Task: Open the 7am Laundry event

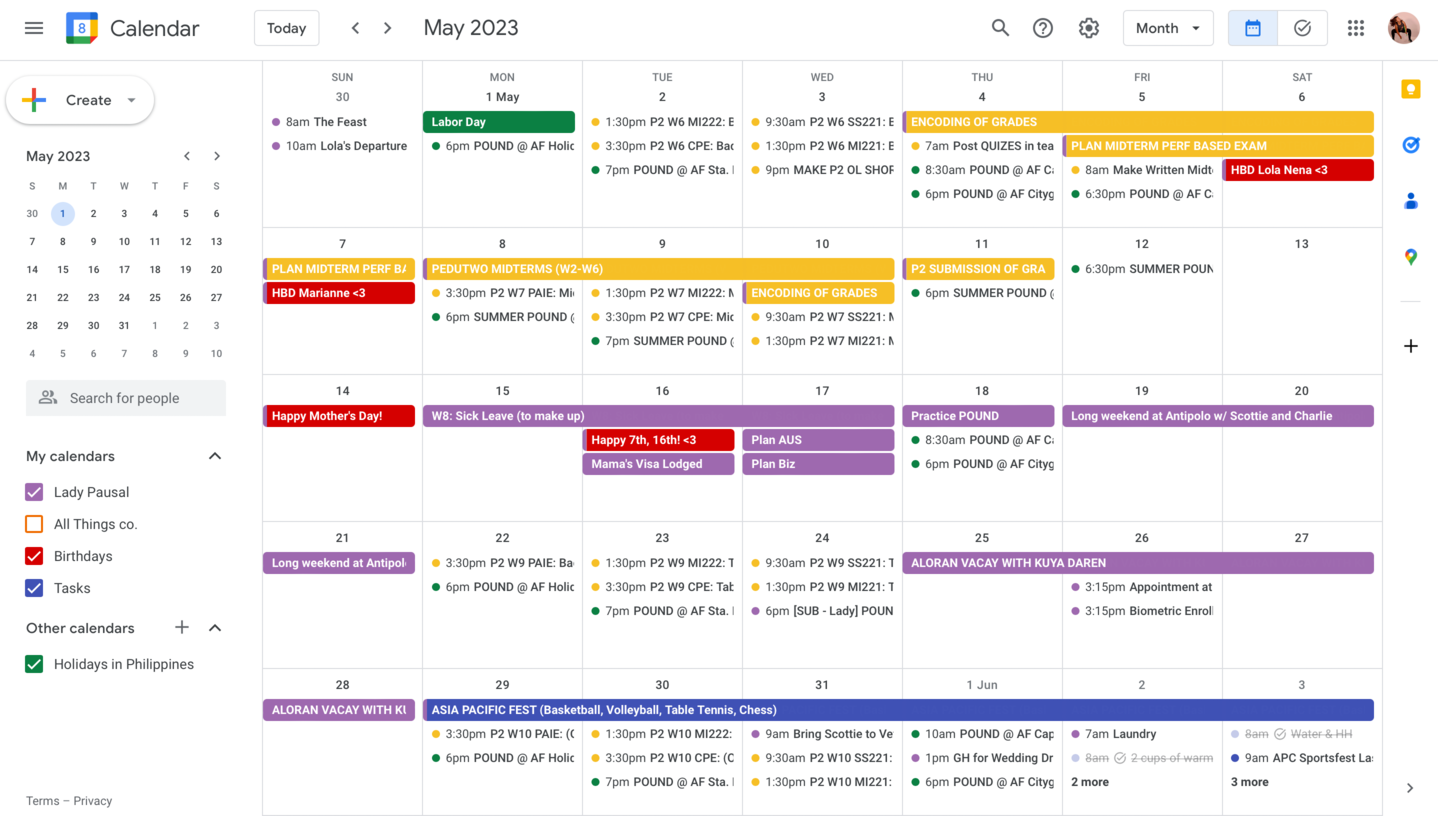Action: 1138,734
